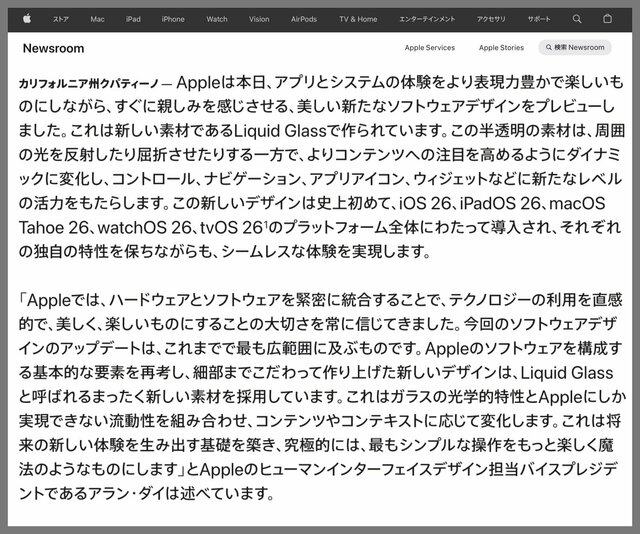The height and width of the screenshot is (534, 640).
Task: Click the iPadOS 26 text
Action: [x=500, y=203]
